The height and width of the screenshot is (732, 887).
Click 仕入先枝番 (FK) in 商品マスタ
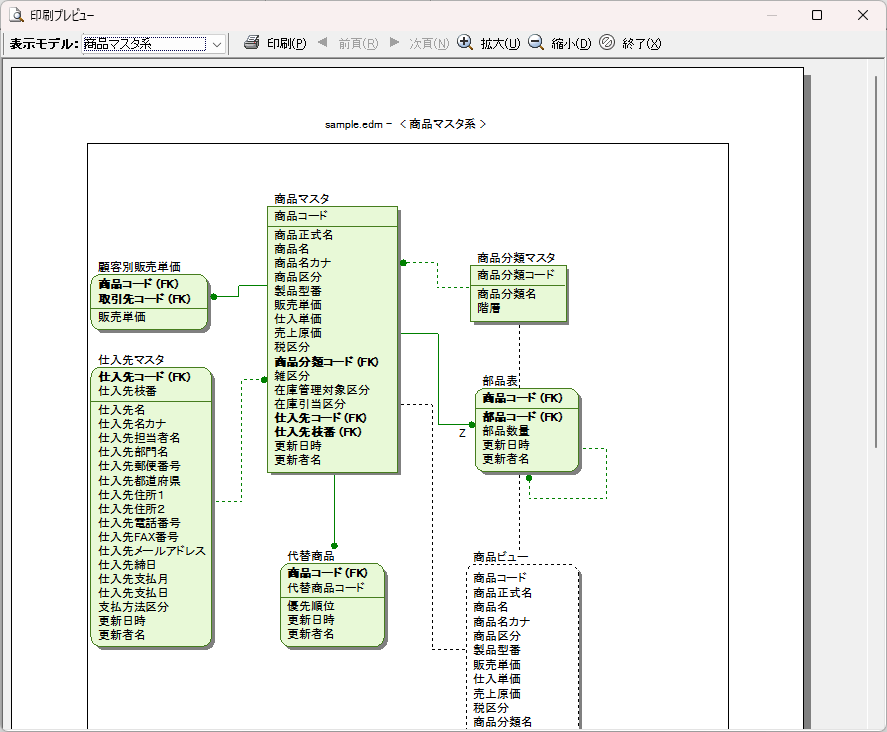pyautogui.click(x=318, y=432)
